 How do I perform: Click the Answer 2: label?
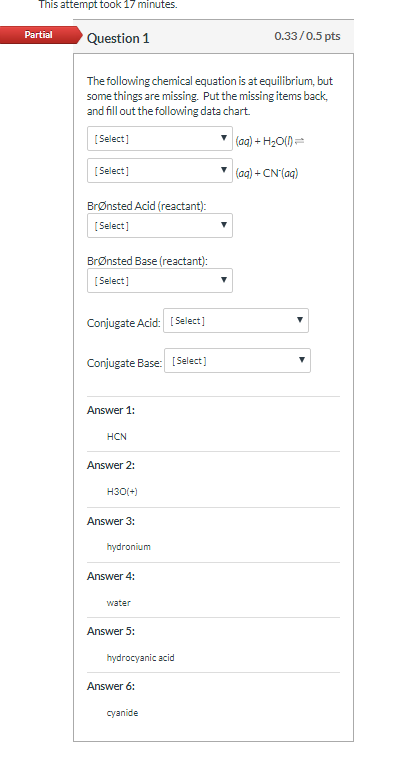(x=111, y=465)
